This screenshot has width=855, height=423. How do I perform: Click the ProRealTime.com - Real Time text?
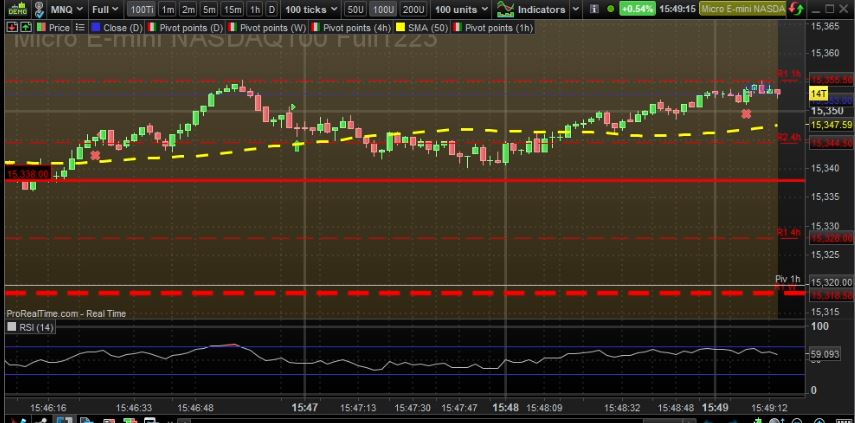click(66, 313)
